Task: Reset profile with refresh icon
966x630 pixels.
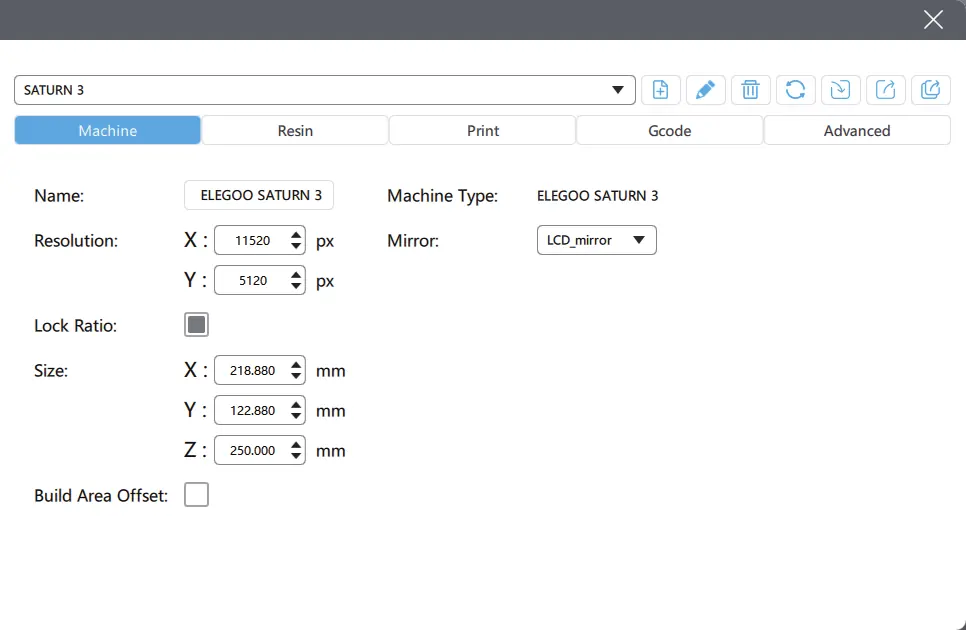Action: [795, 90]
